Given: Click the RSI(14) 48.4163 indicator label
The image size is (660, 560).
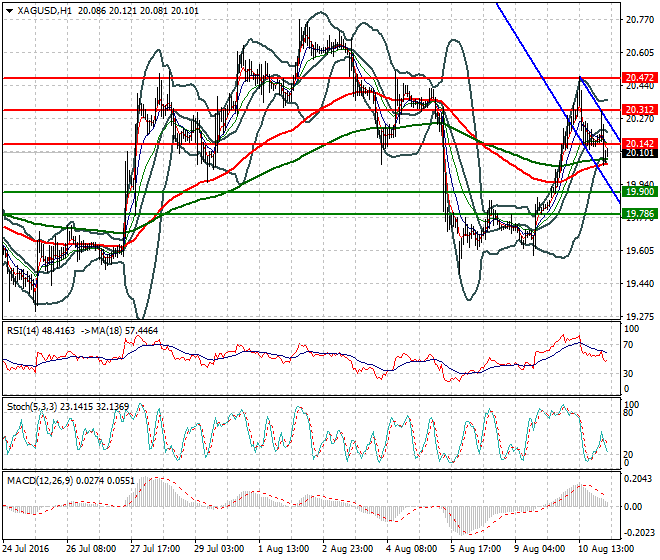Looking at the screenshot, I should click(x=41, y=331).
